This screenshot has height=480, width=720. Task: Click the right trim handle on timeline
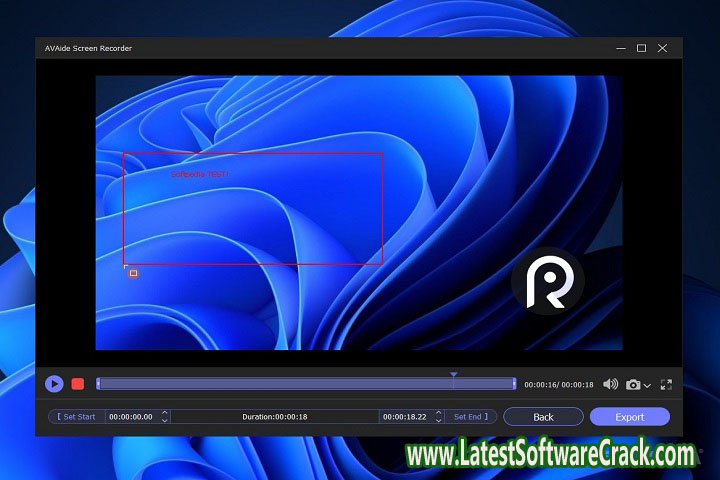(x=514, y=384)
